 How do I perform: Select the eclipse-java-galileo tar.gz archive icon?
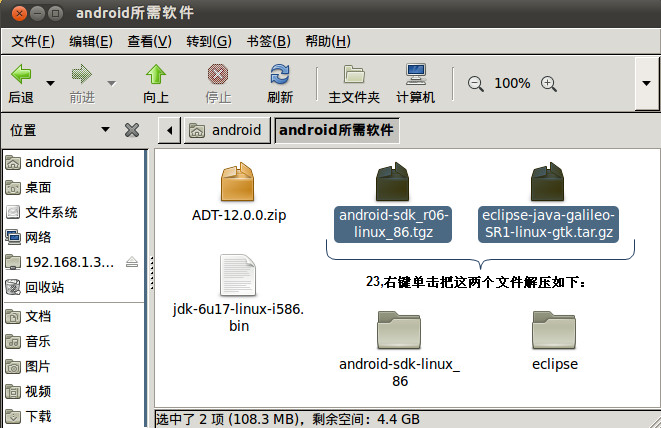[x=548, y=181]
